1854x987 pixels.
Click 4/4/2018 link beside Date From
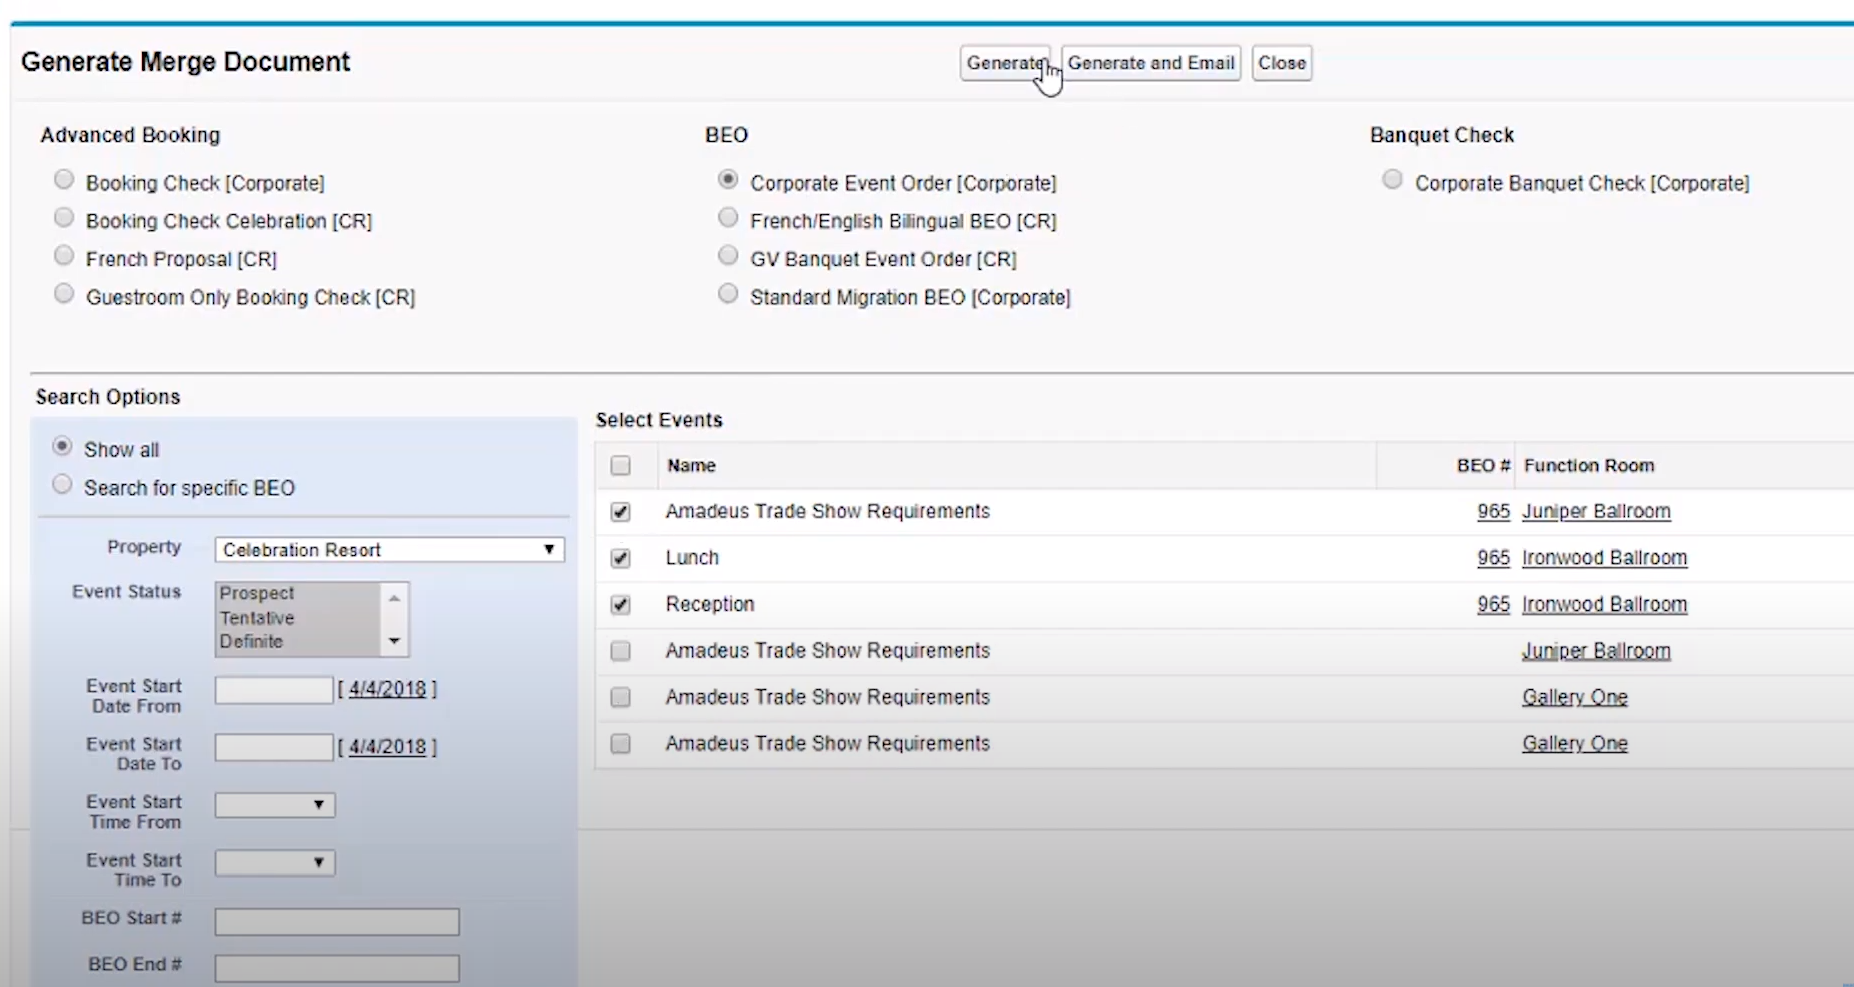pyautogui.click(x=387, y=689)
